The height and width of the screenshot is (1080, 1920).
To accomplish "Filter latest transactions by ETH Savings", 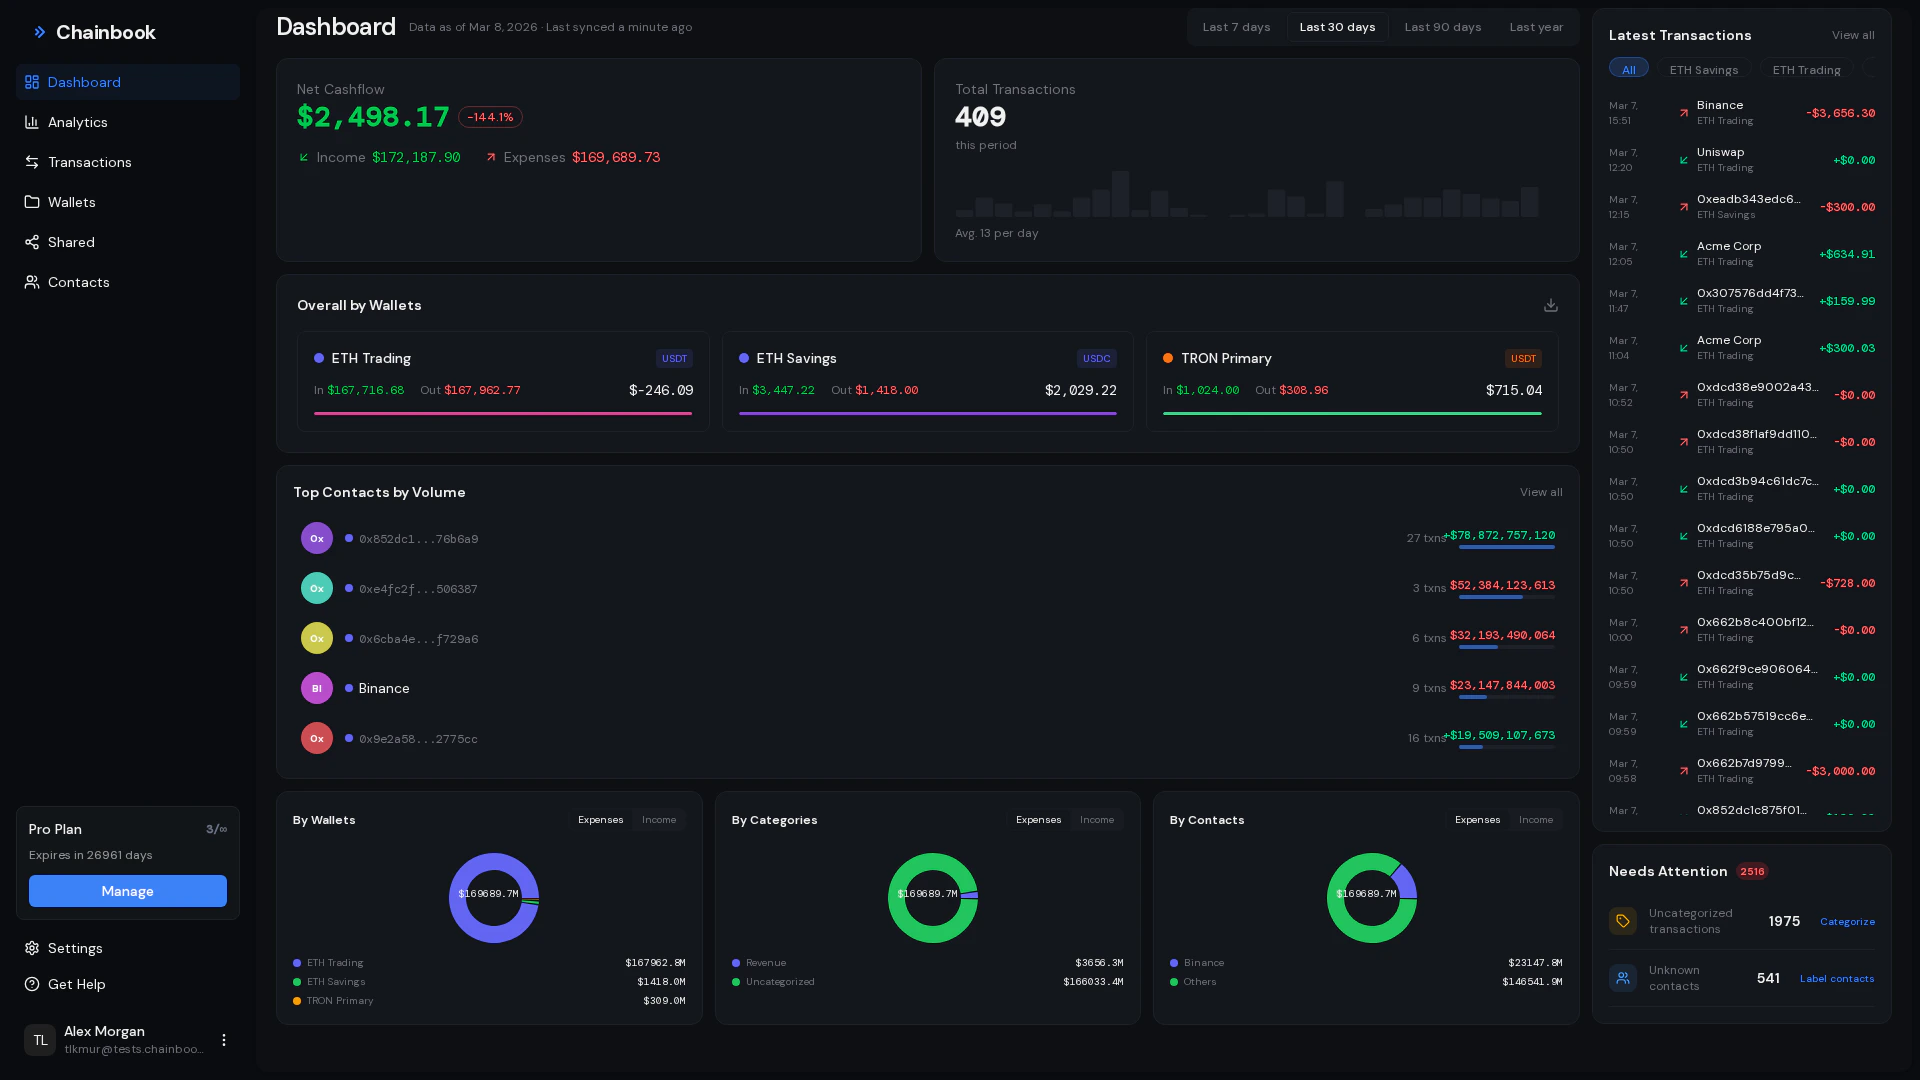I will 1704,69.
